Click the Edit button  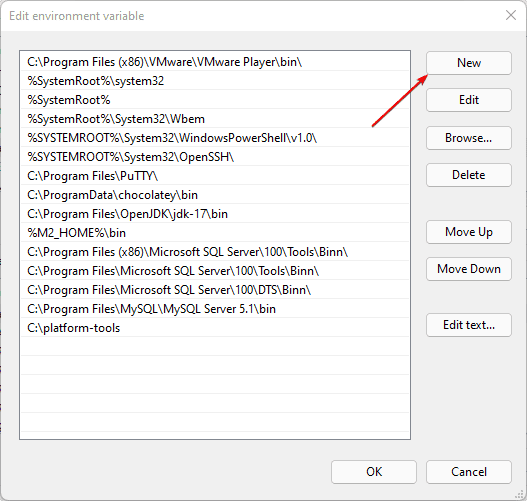[469, 100]
